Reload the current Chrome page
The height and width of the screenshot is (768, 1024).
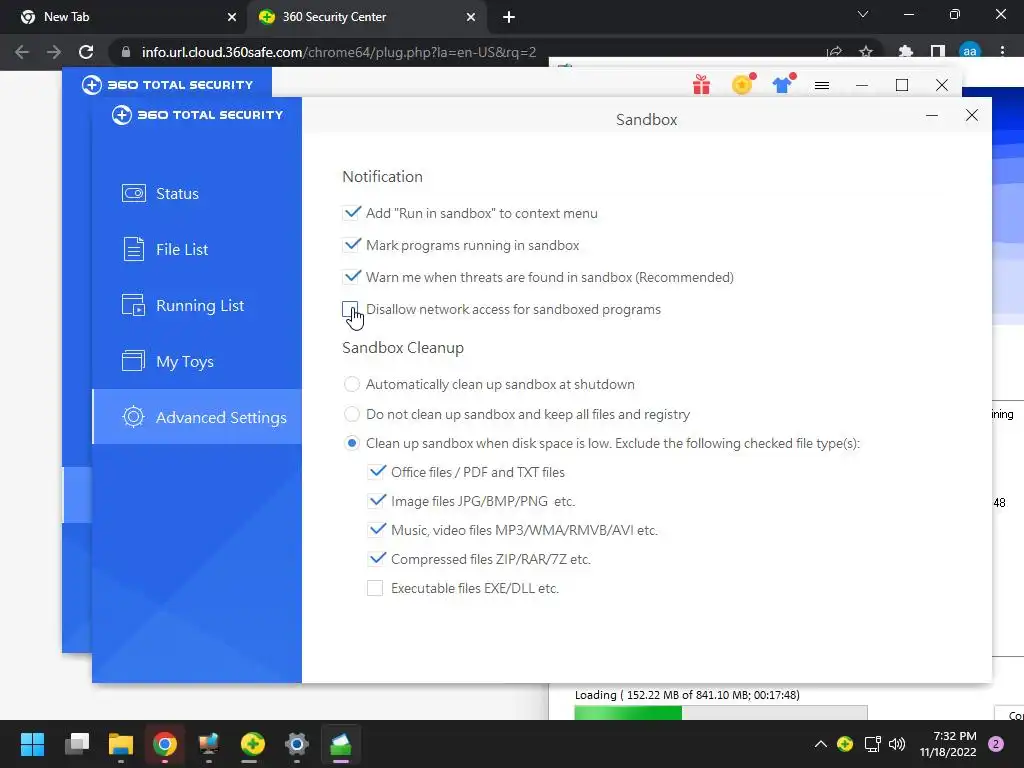point(86,52)
